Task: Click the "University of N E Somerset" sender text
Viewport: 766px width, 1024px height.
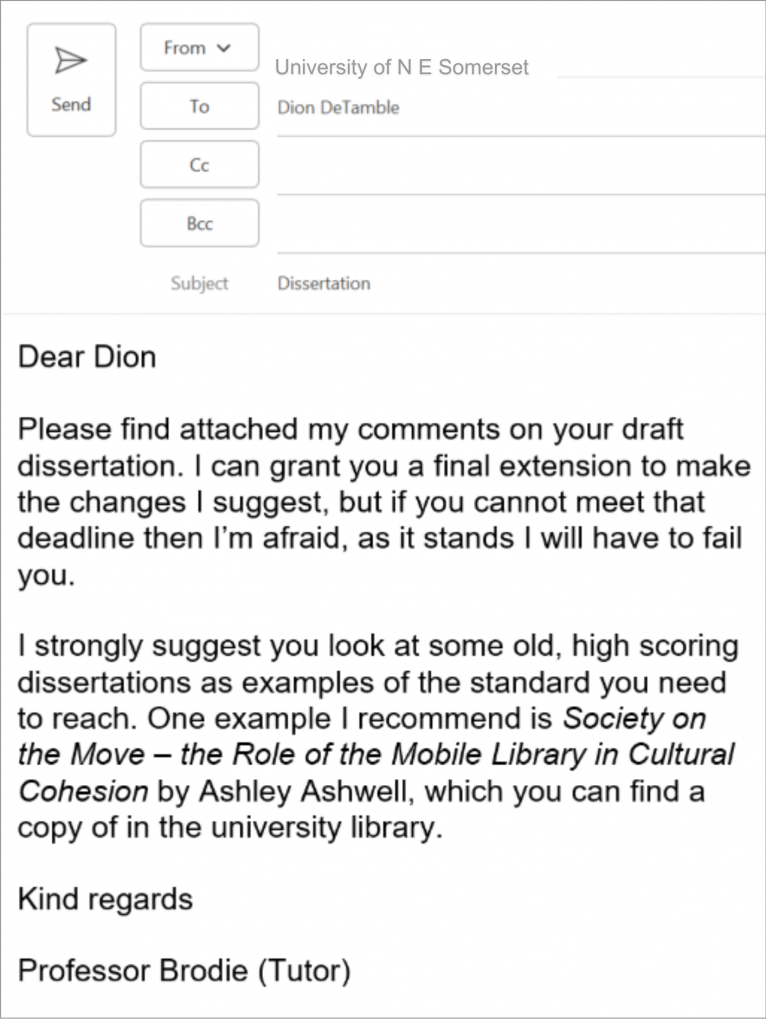Action: tap(401, 68)
